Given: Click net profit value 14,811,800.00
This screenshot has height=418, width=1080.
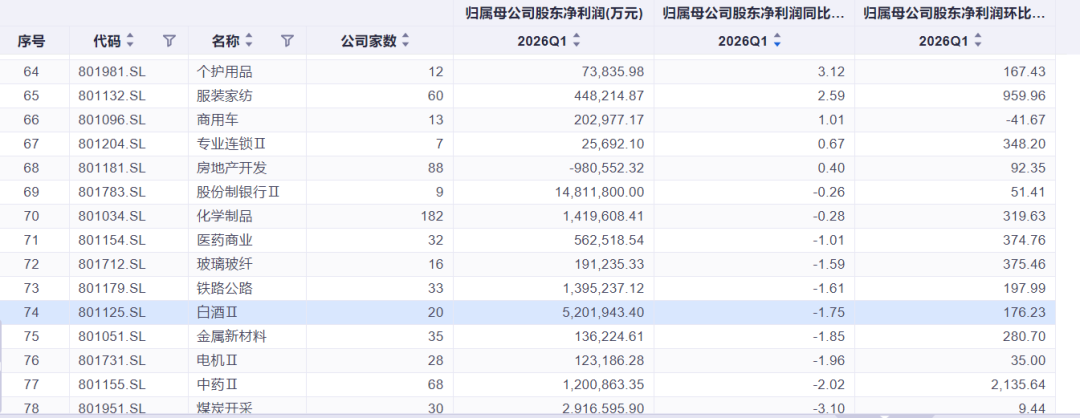Looking at the screenshot, I should point(599,192).
